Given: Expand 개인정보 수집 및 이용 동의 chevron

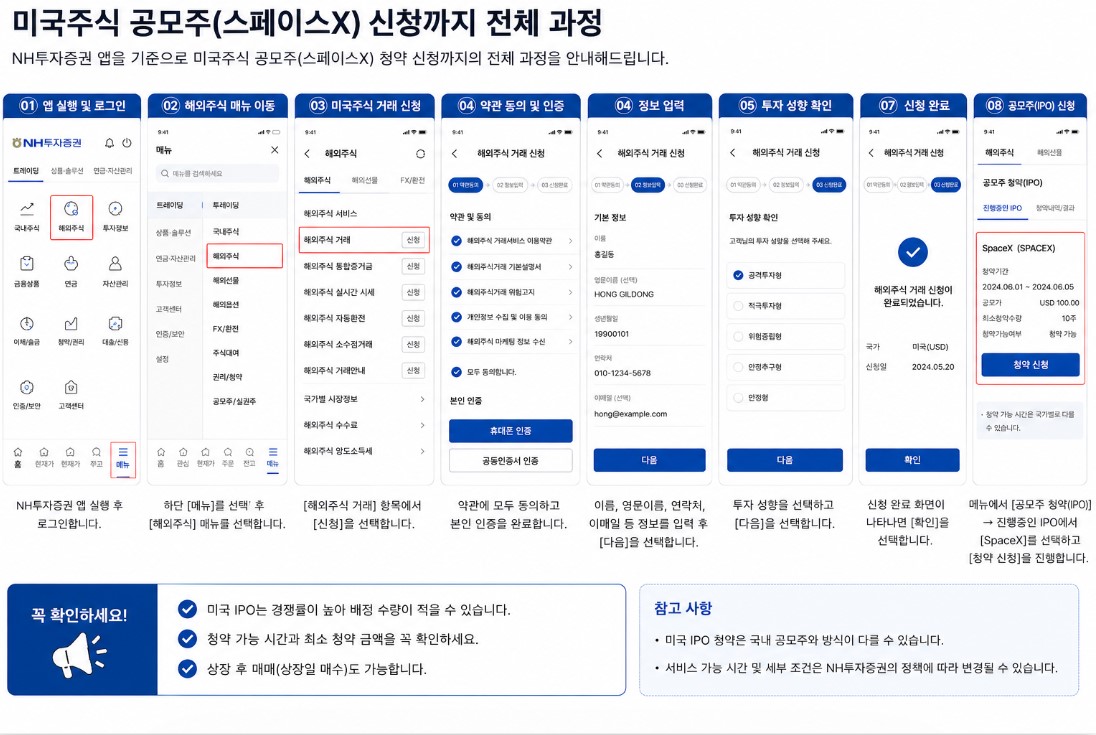Looking at the screenshot, I should (x=570, y=317).
